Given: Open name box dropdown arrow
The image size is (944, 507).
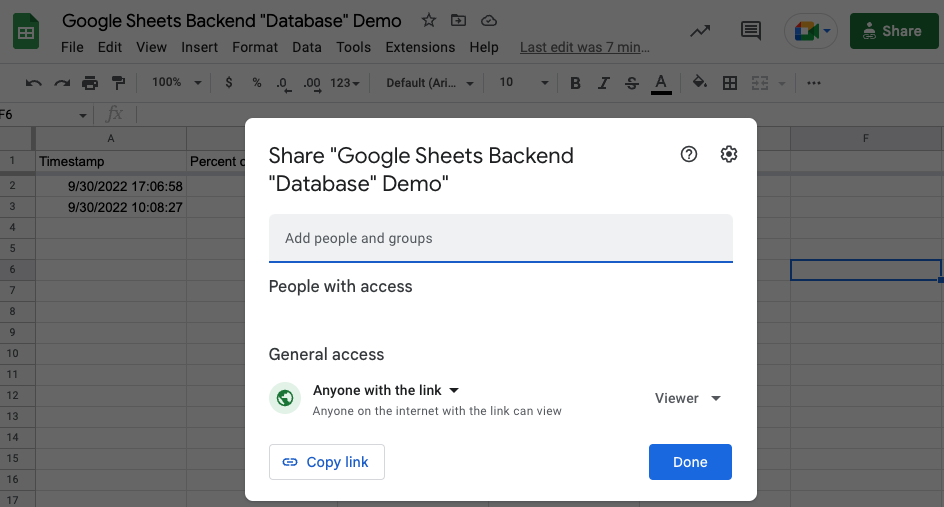Looking at the screenshot, I should (x=82, y=115).
